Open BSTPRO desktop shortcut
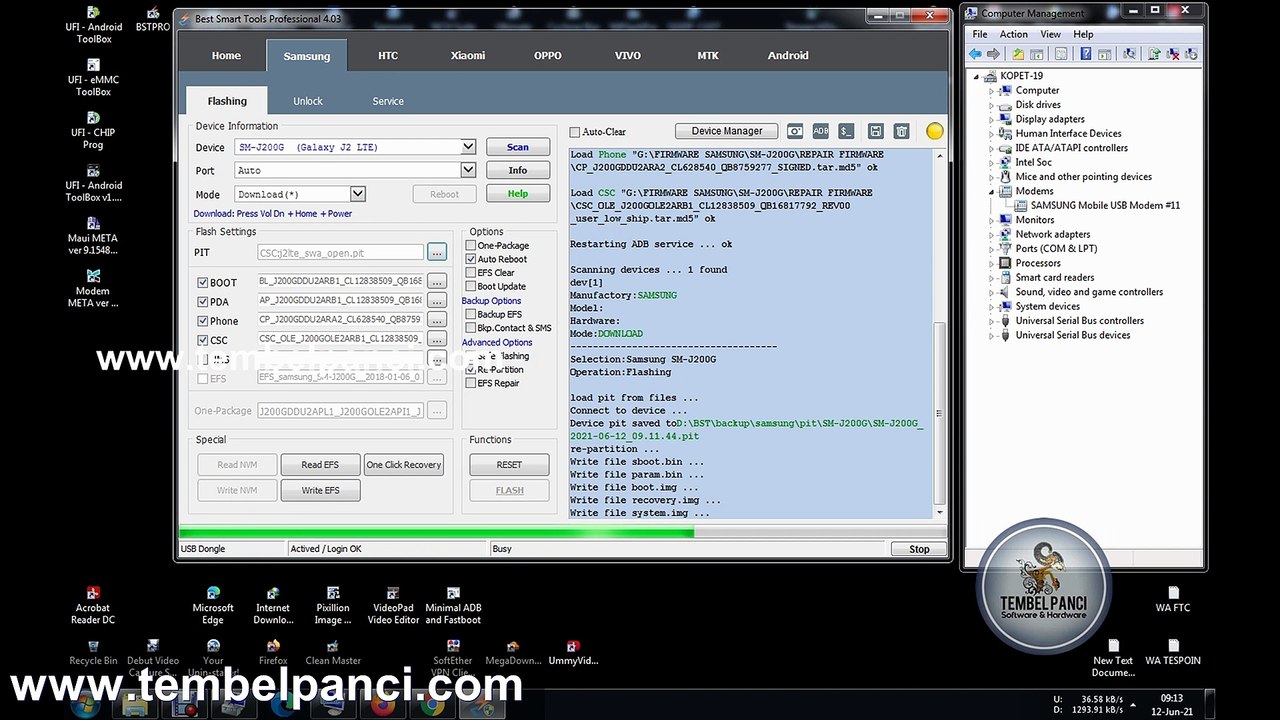 153,19
